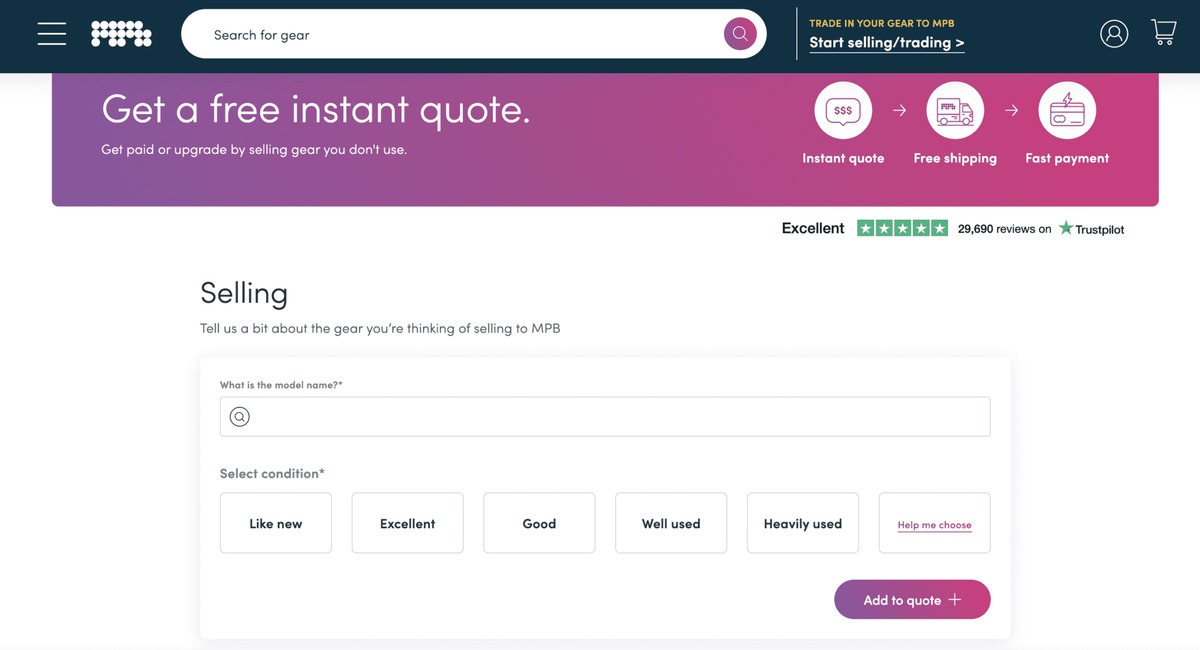Select the Like new condition
This screenshot has height=650, width=1200.
276,523
